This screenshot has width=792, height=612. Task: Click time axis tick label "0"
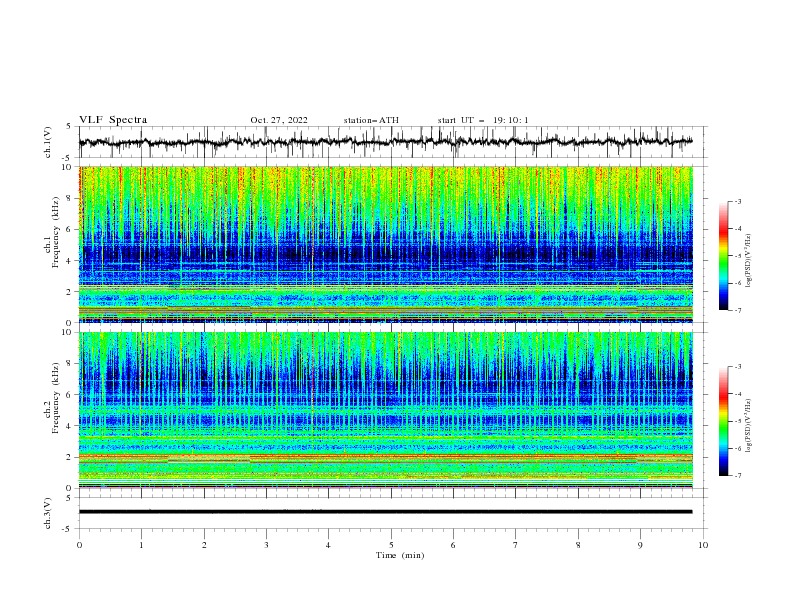point(79,545)
